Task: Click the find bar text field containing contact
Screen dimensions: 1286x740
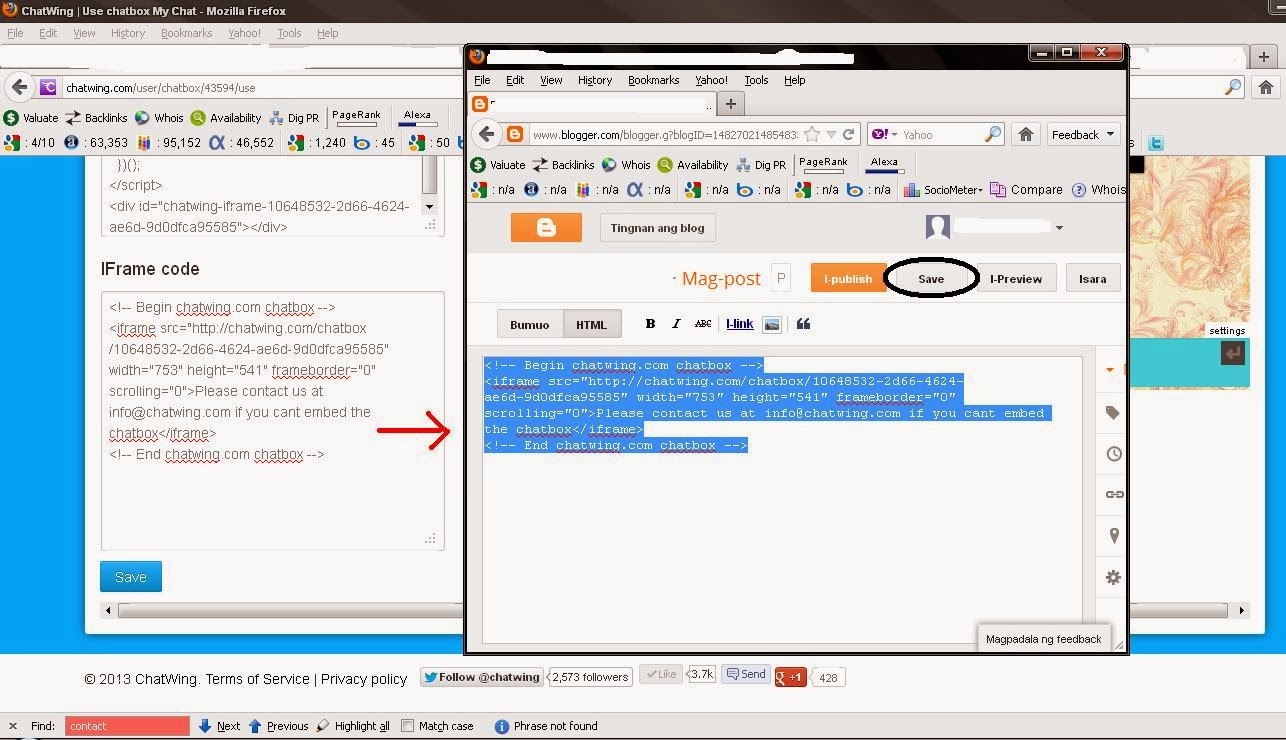Action: click(127, 726)
